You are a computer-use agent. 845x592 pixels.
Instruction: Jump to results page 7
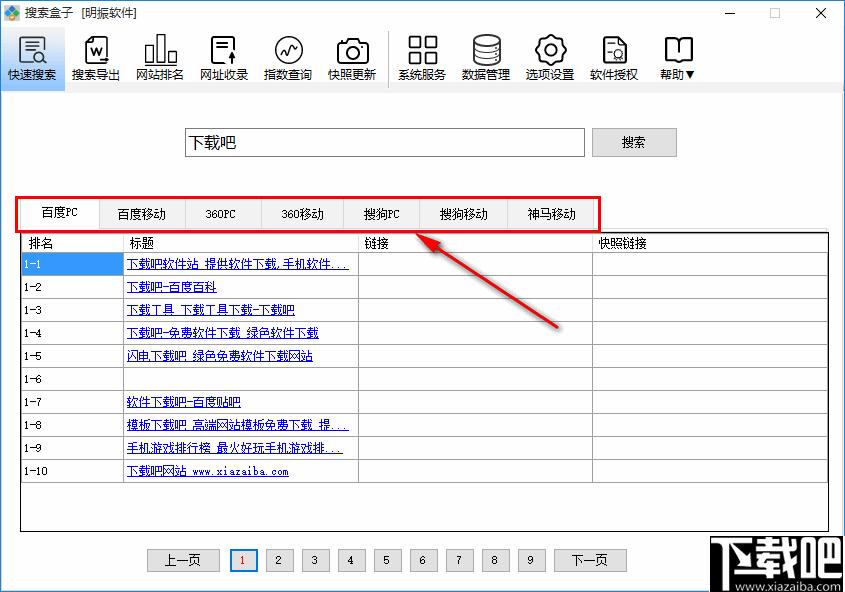460,560
